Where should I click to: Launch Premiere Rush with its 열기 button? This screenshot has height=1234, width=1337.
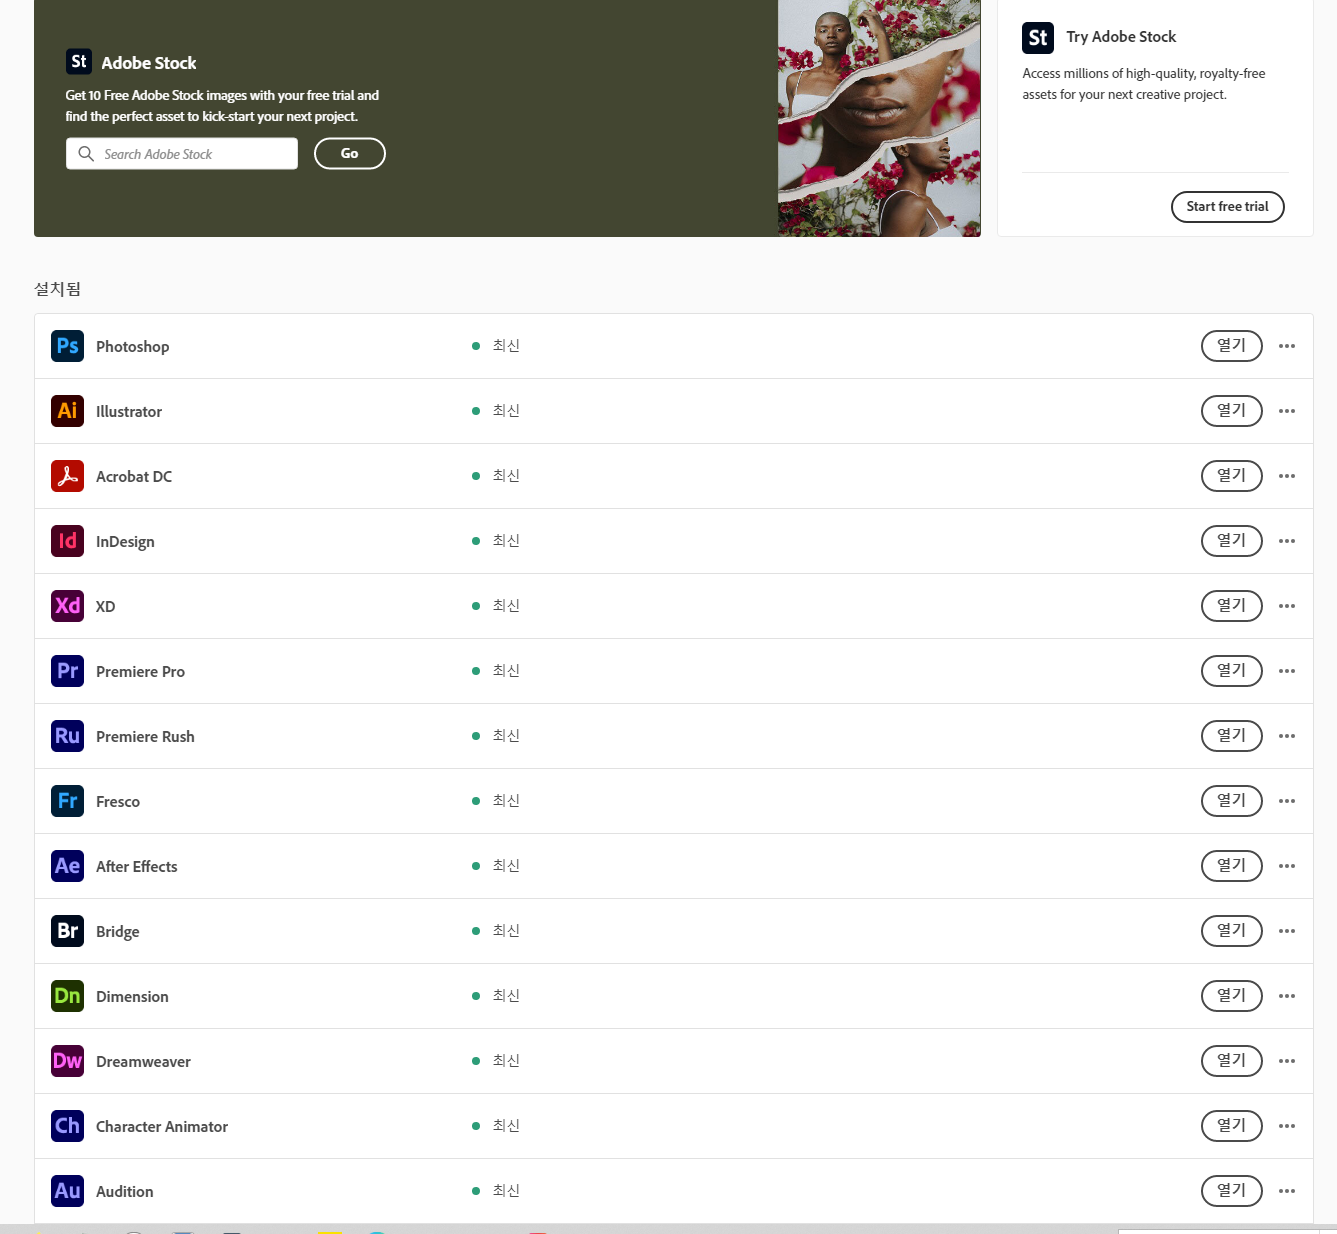tap(1232, 736)
